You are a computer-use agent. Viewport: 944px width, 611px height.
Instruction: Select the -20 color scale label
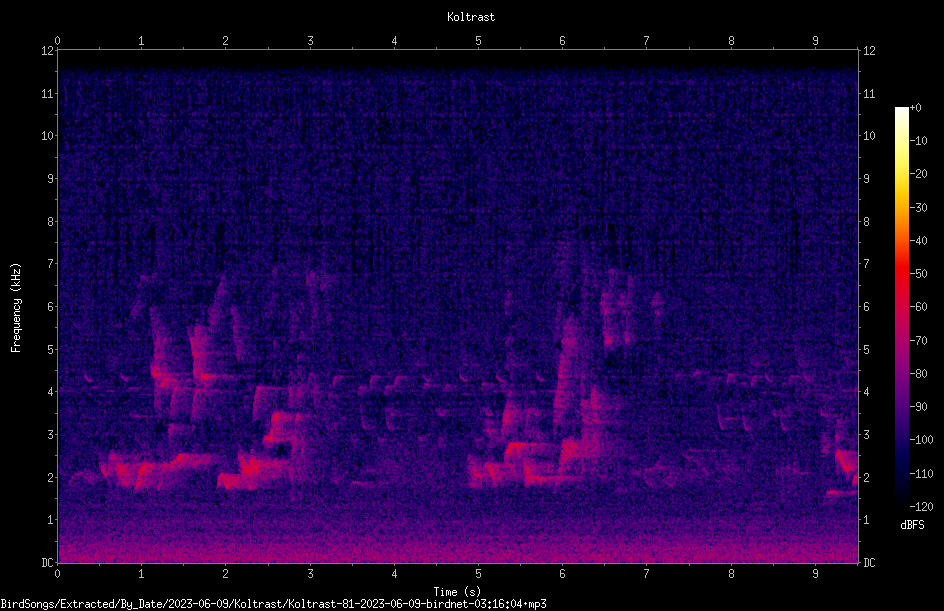coord(919,174)
